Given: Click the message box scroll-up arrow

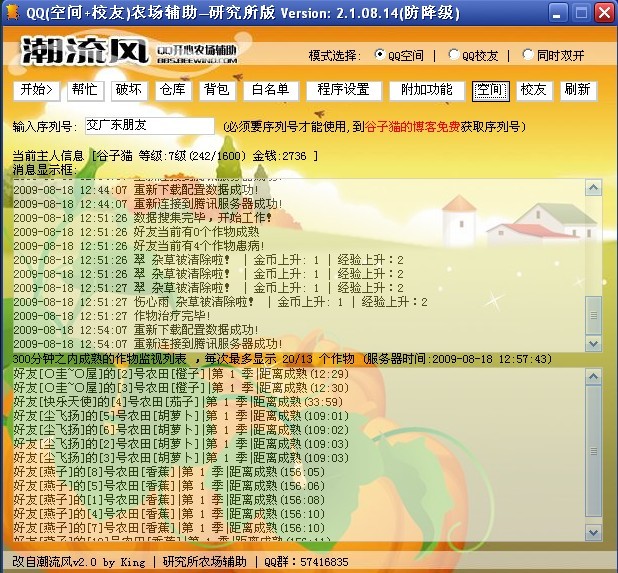Looking at the screenshot, I should coord(593,188).
